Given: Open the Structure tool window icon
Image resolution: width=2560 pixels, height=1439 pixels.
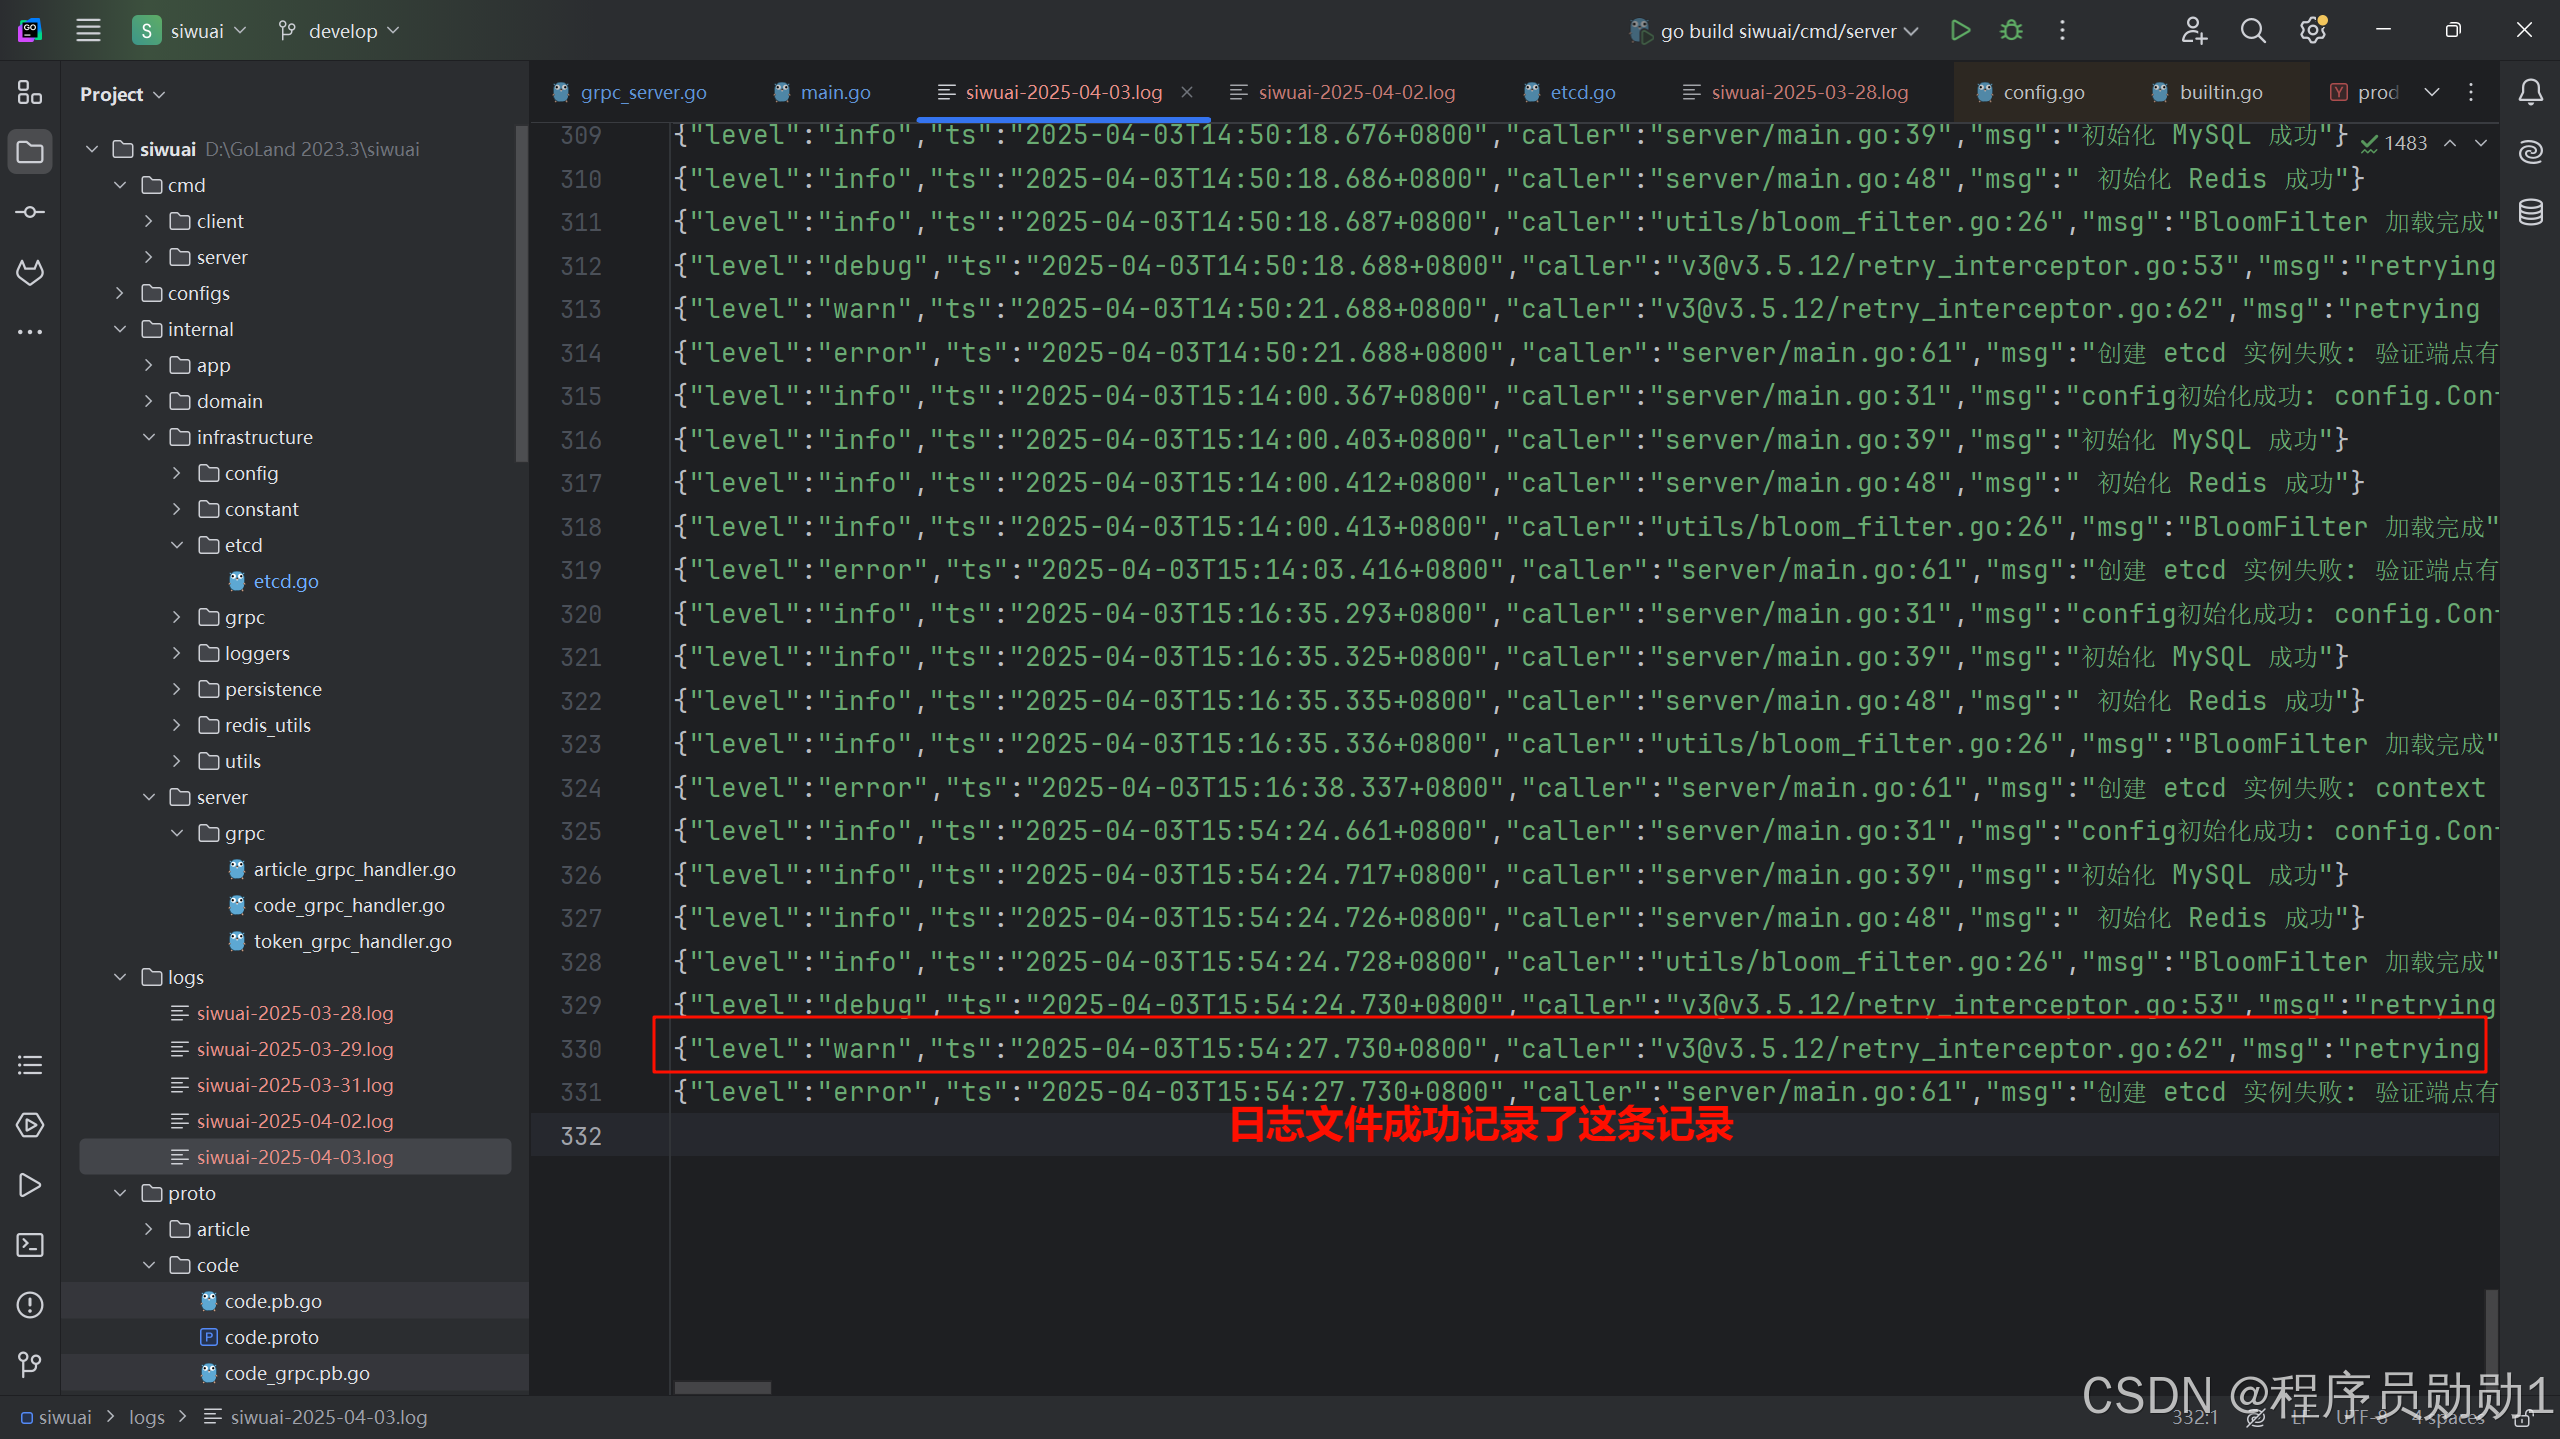Looking at the screenshot, I should 30,93.
